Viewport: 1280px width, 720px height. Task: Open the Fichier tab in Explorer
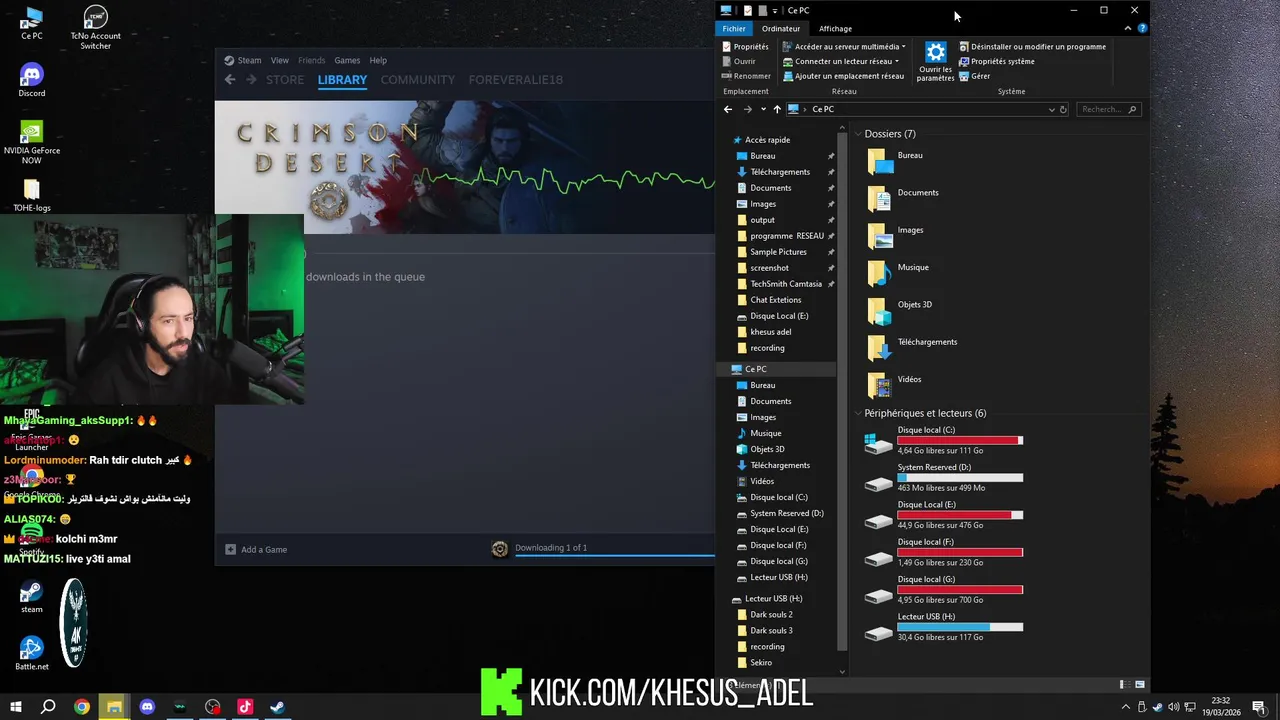pos(734,28)
